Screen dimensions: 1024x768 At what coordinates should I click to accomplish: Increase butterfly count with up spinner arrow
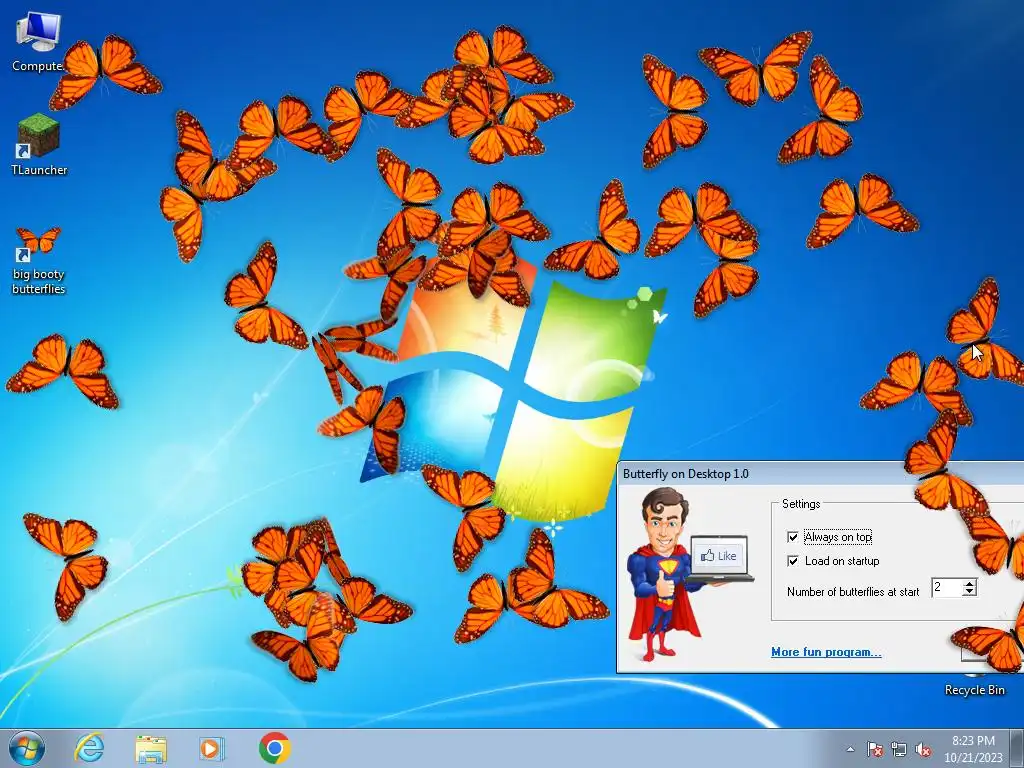970,583
